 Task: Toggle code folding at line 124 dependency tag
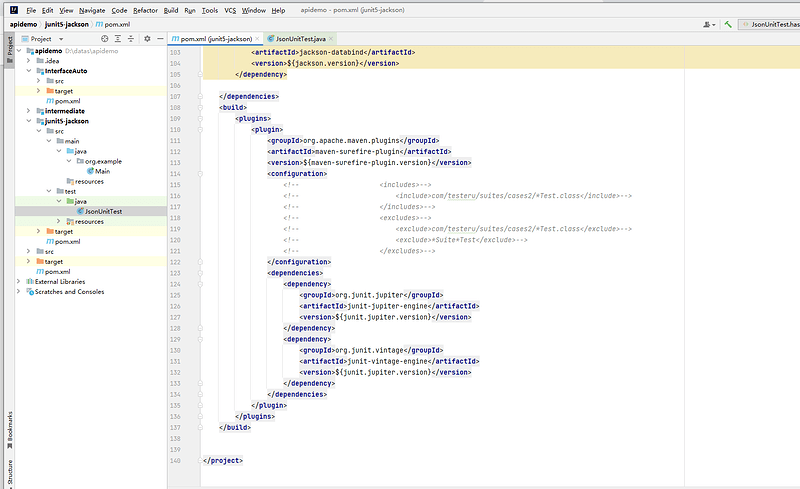(x=200, y=284)
